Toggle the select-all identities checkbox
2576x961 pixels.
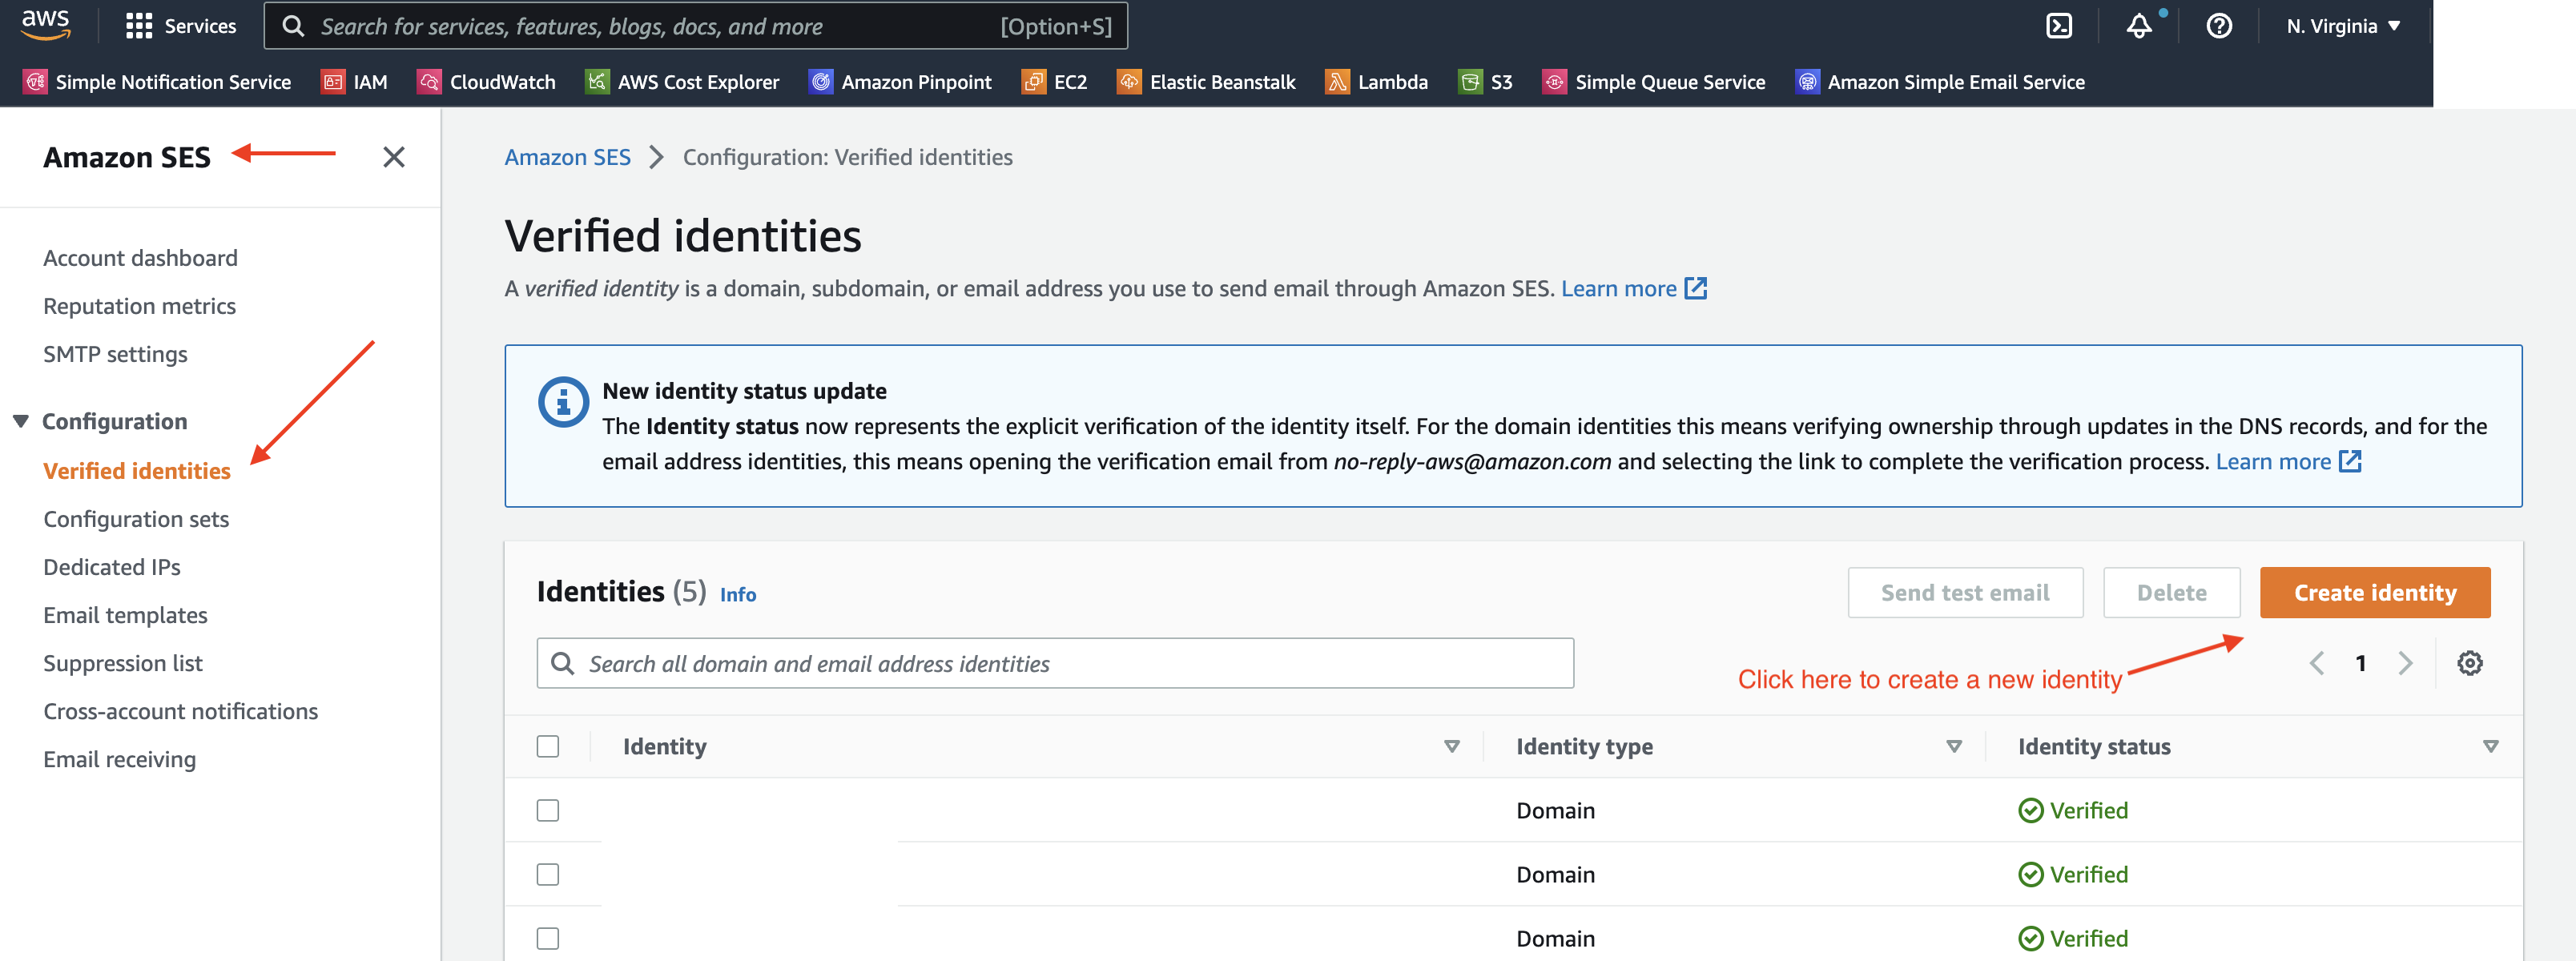(547, 746)
